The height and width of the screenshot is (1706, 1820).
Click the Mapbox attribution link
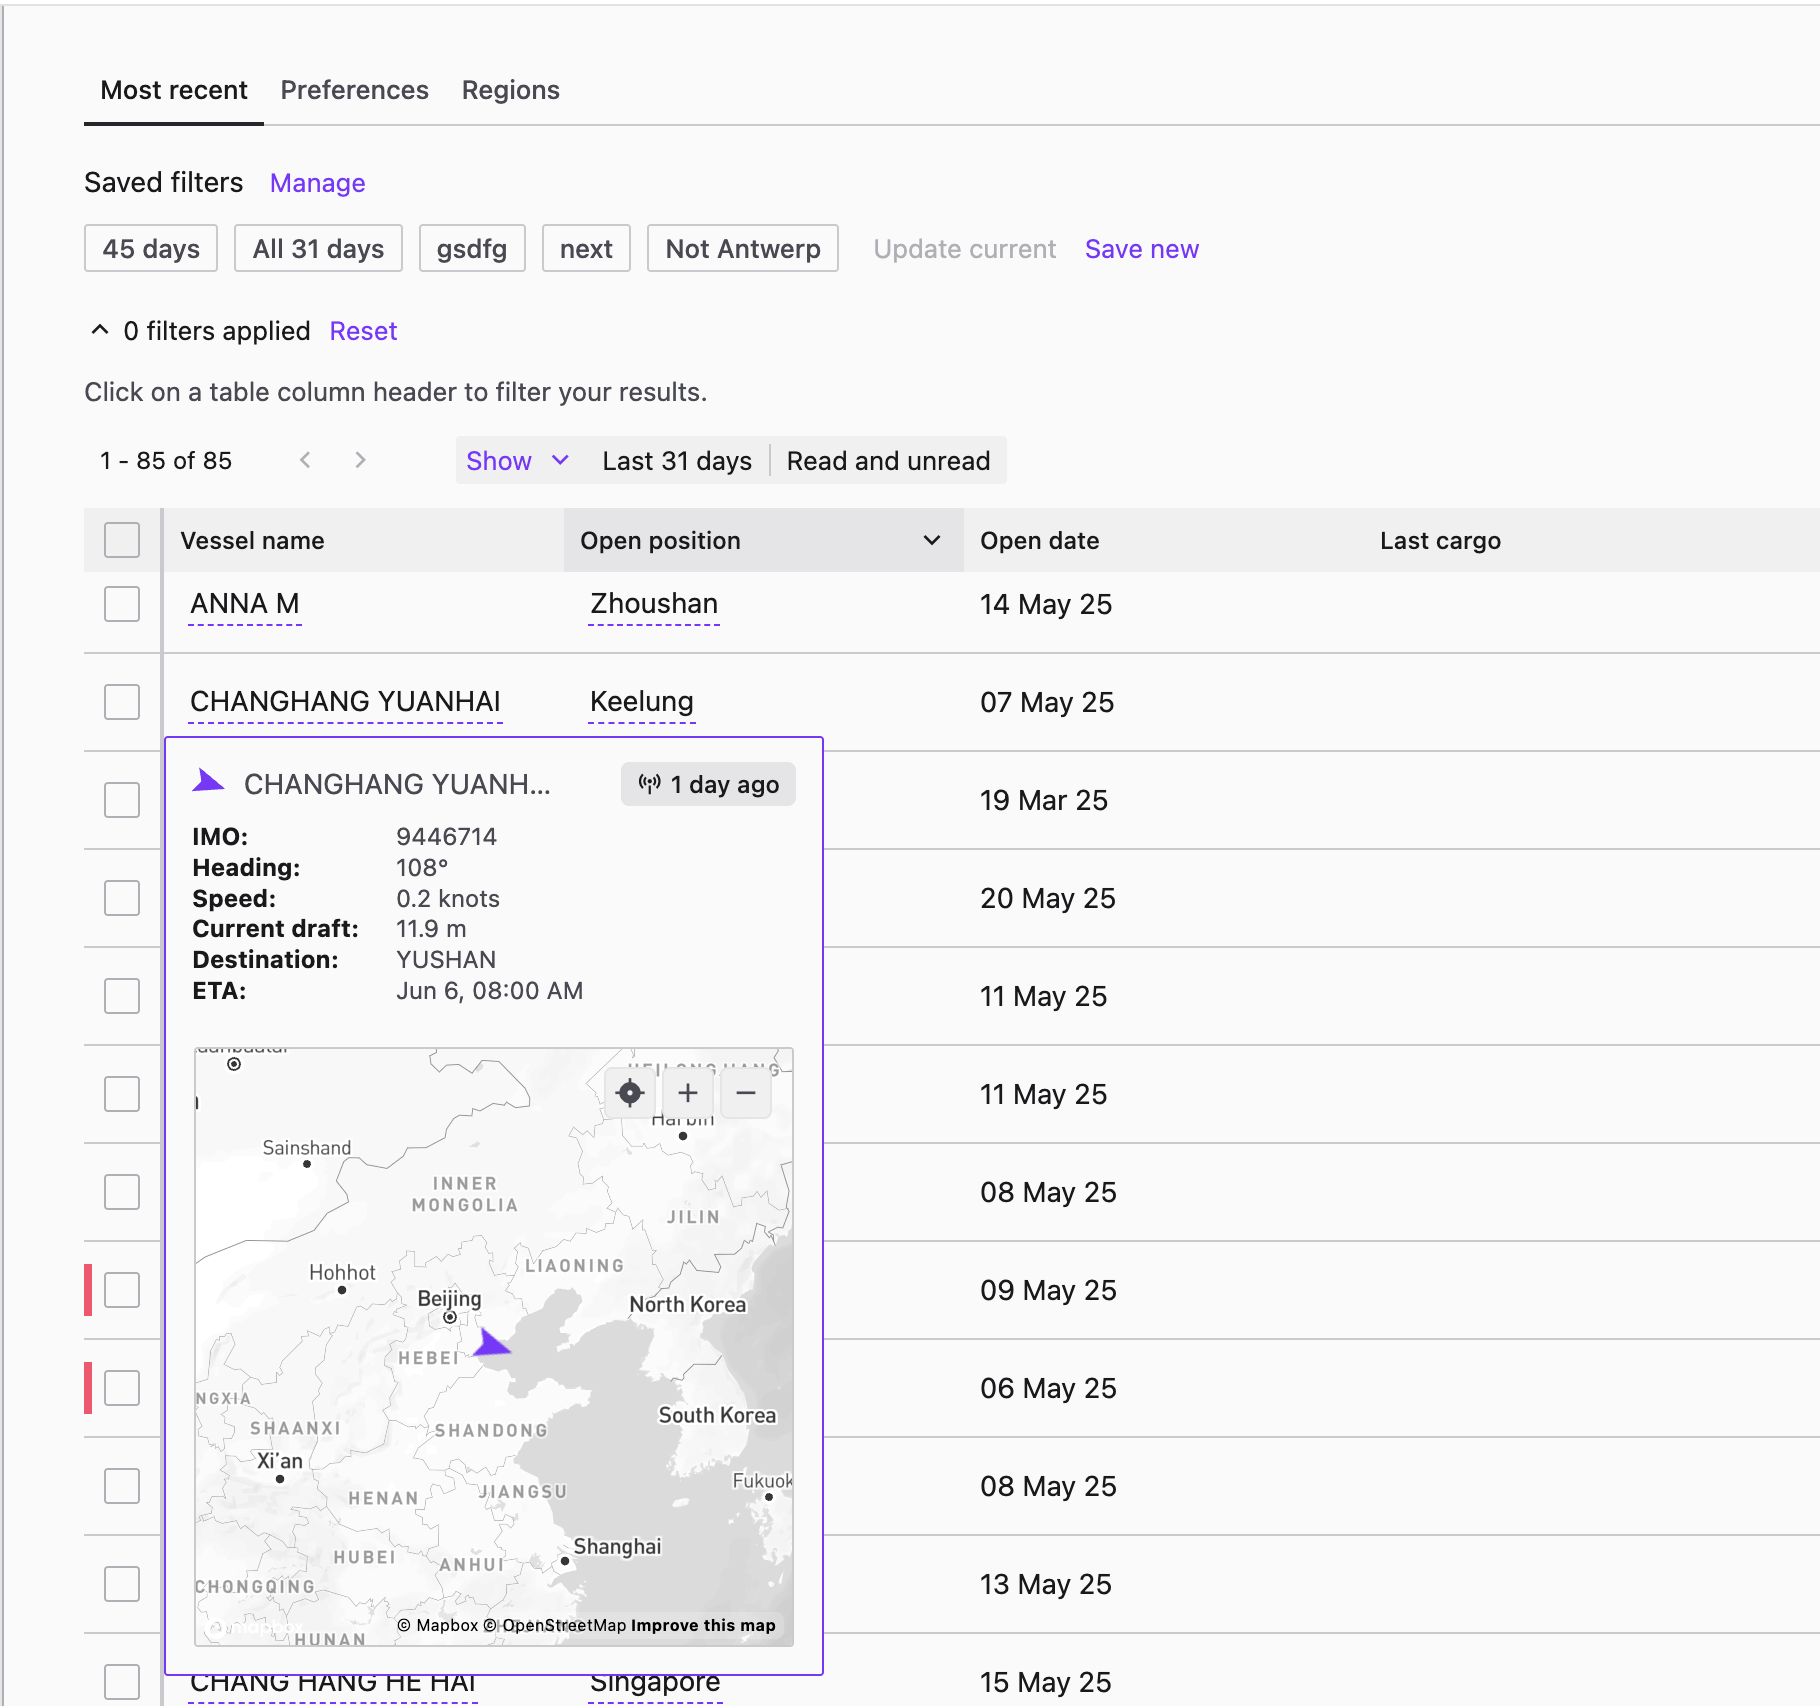[x=438, y=1625]
